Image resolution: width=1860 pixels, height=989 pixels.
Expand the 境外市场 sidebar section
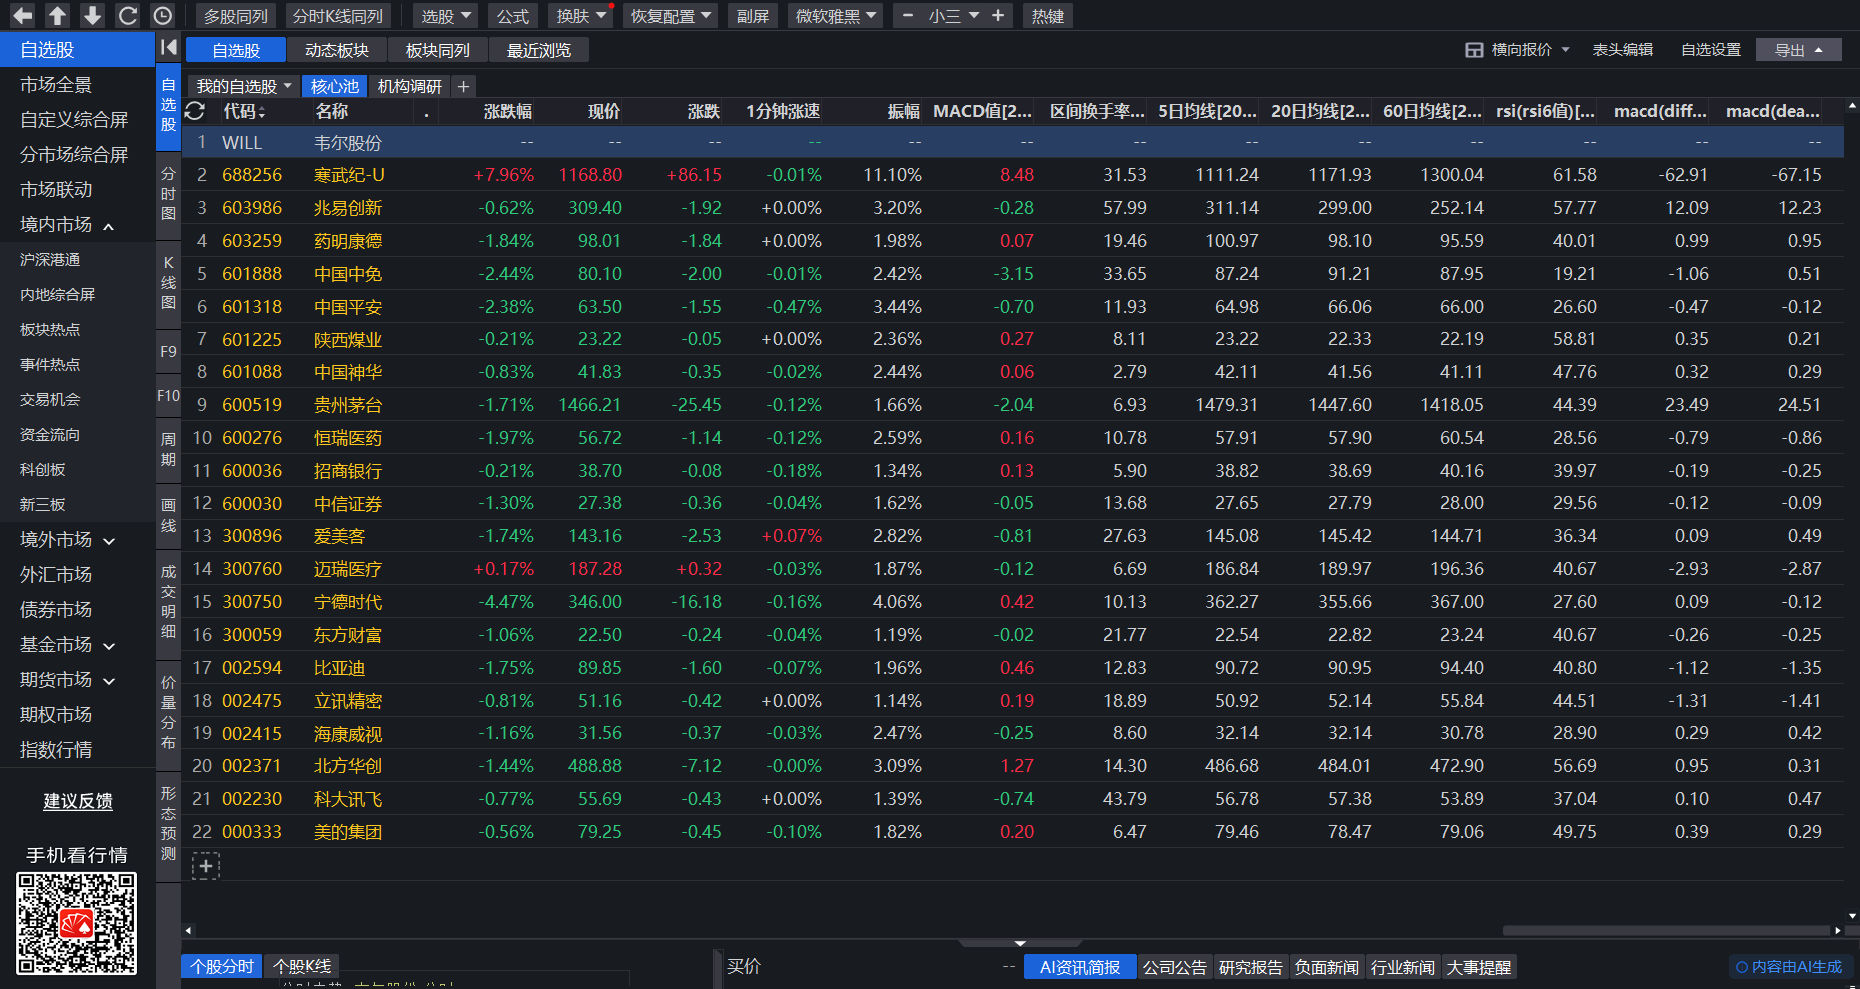(109, 541)
